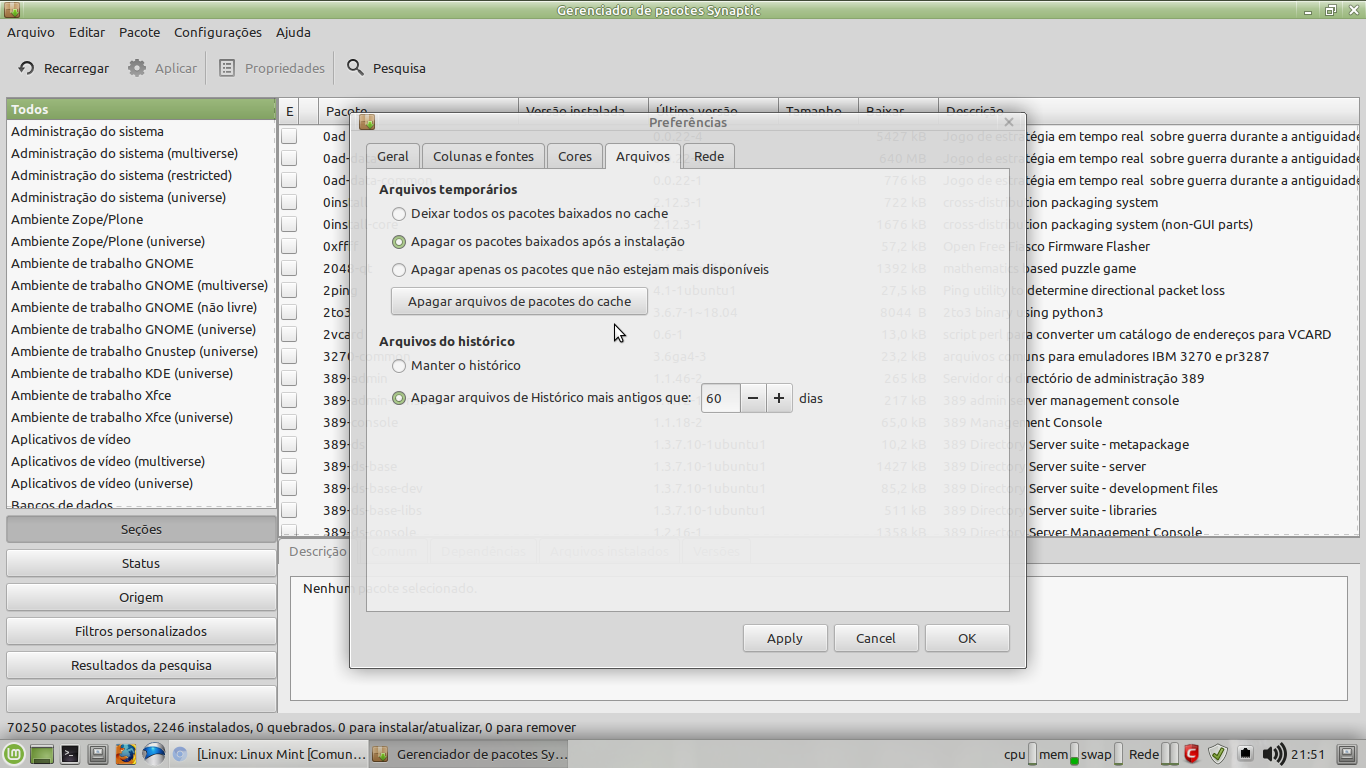
Task: Open Propriedades from the toolbar
Action: click(x=272, y=68)
